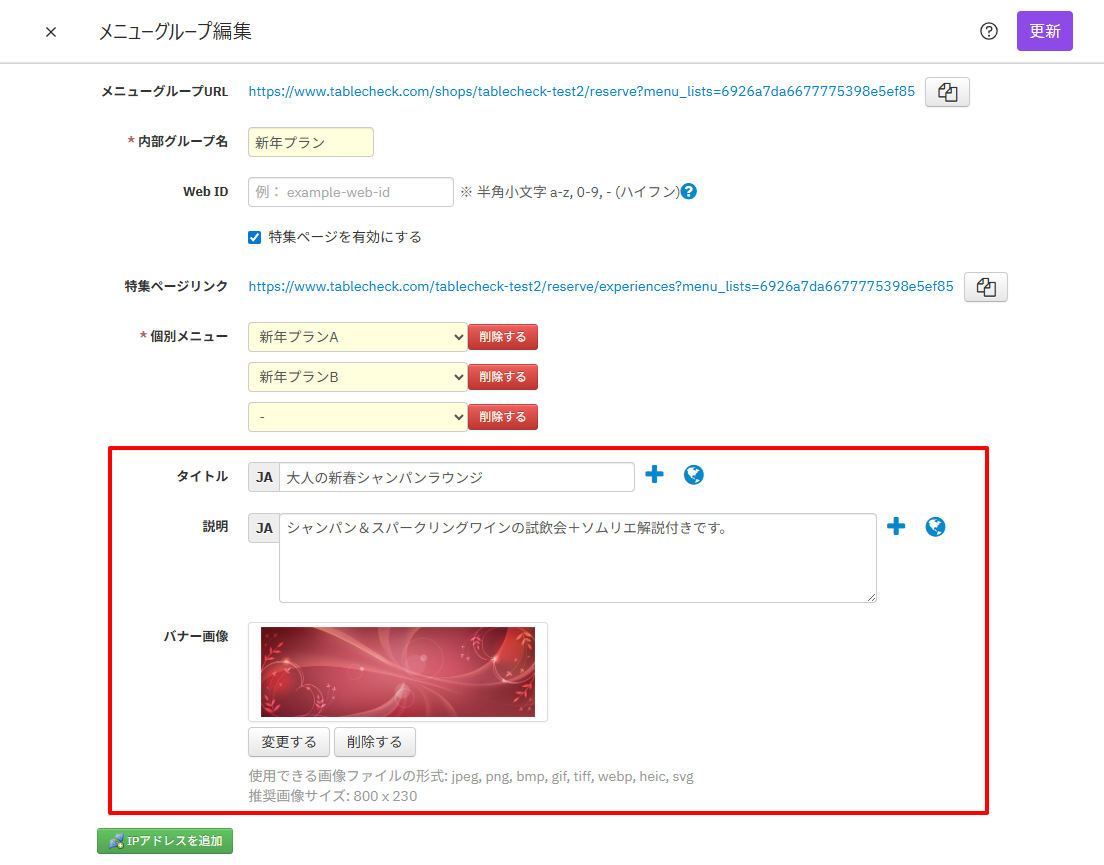Add a language to タイトル with plus icon
Viewport: 1104px width, 865px height.
655,474
